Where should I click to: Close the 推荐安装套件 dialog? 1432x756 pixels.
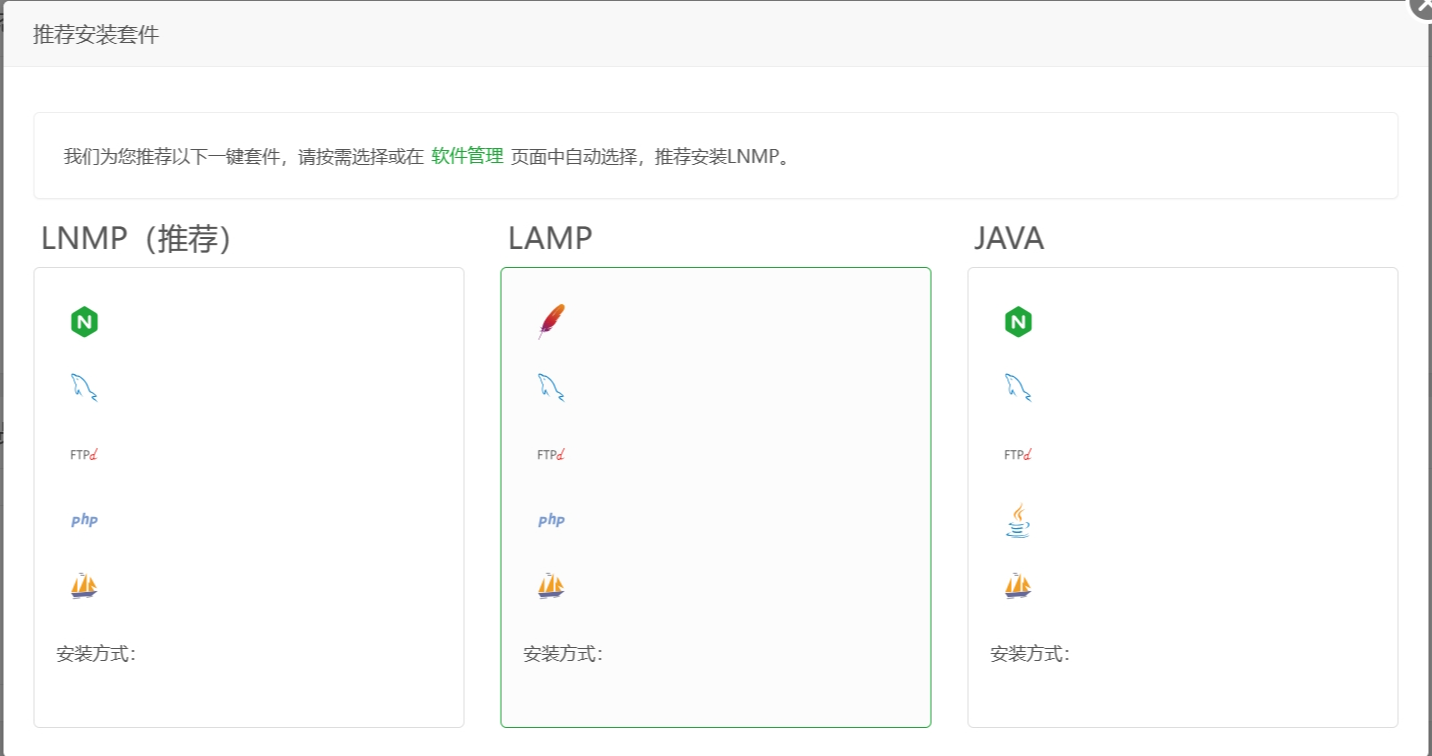click(1422, 6)
